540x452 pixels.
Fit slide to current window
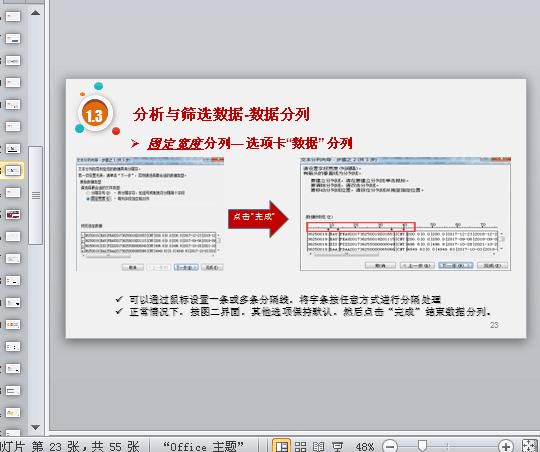coord(530,446)
